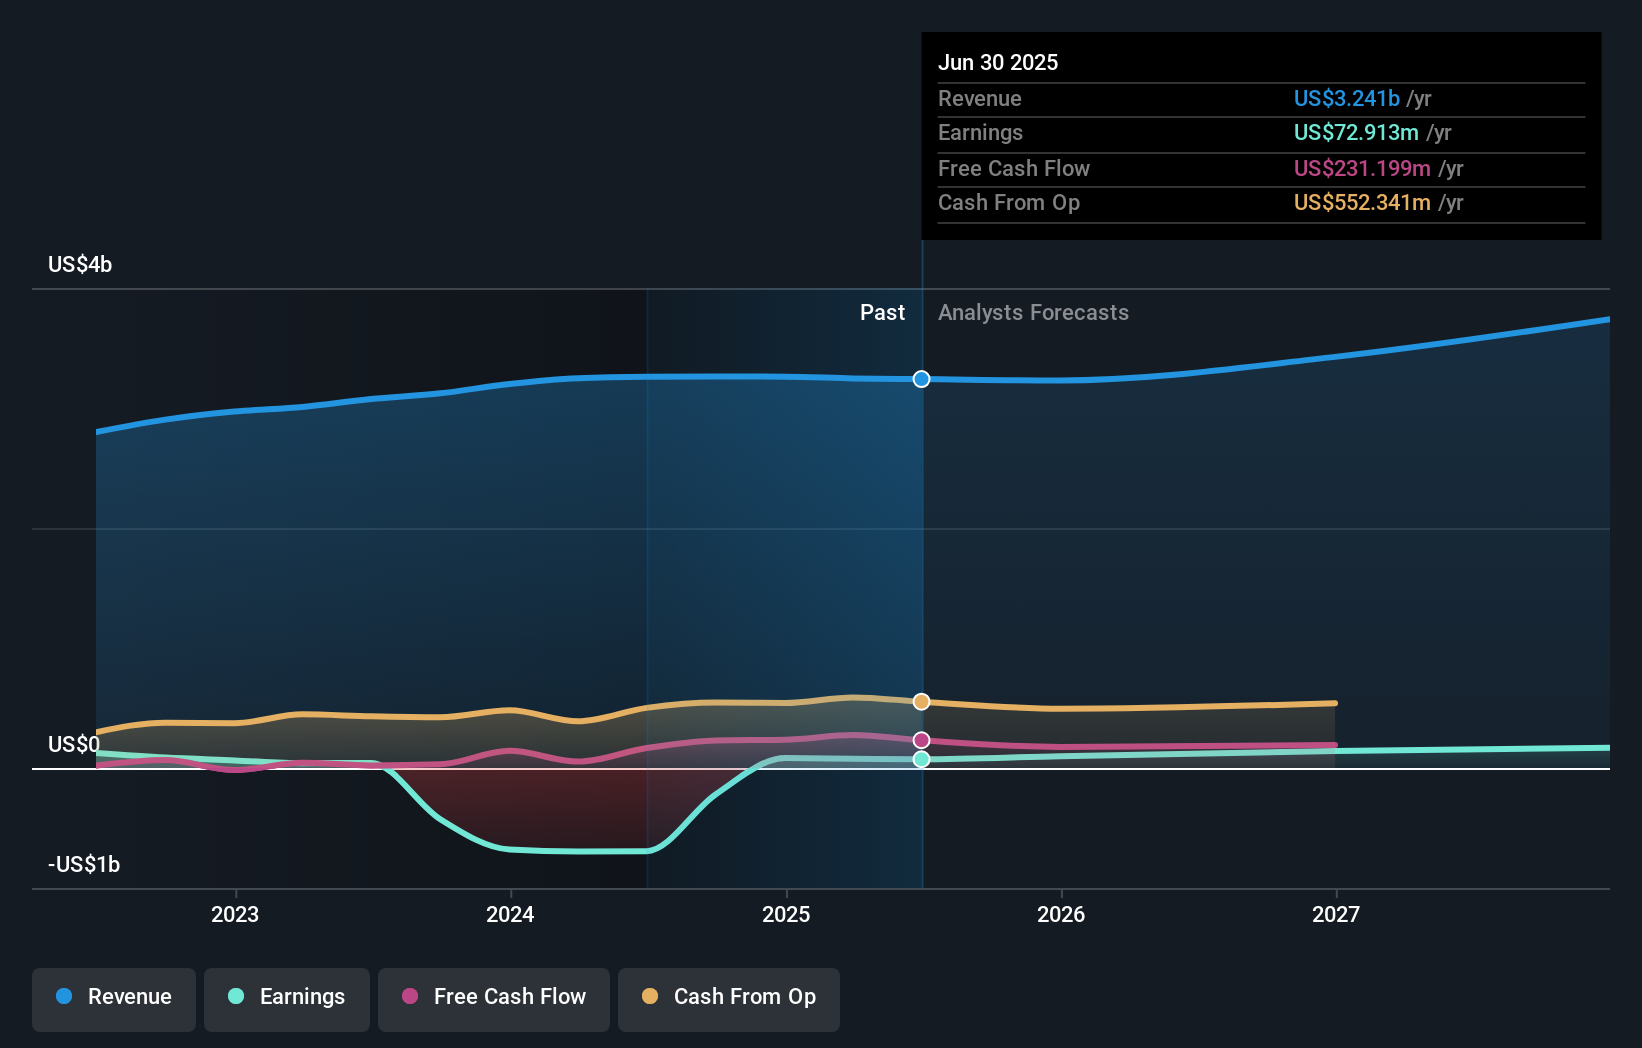The image size is (1642, 1048).
Task: Toggle Free Cash Flow legend item
Action: tap(494, 998)
